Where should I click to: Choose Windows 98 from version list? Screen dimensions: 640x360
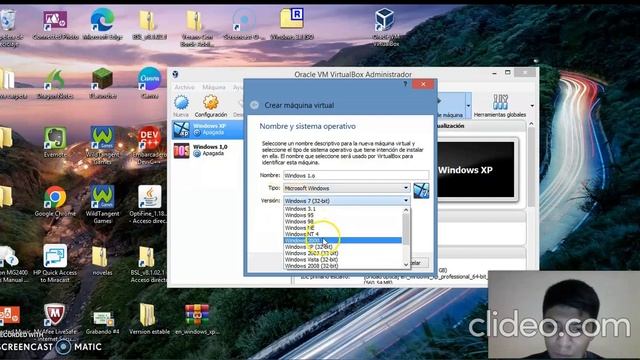(342, 222)
